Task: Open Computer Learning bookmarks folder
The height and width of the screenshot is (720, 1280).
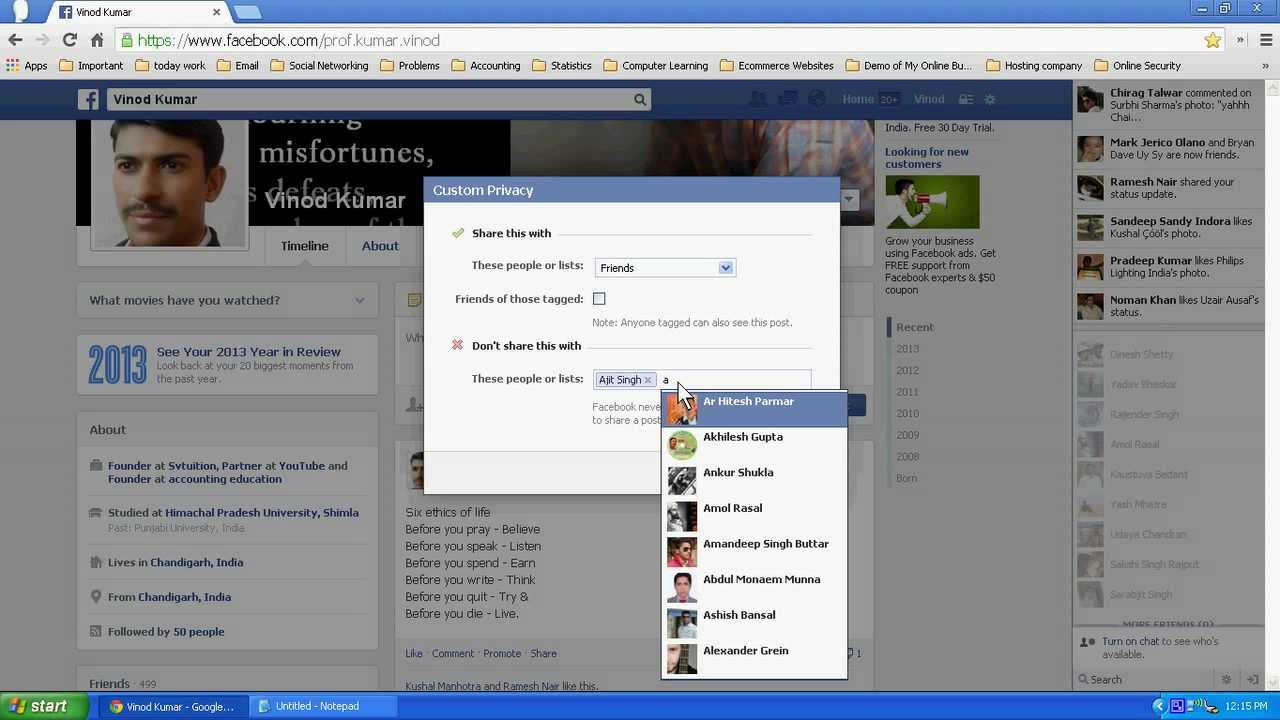Action: tap(656, 65)
